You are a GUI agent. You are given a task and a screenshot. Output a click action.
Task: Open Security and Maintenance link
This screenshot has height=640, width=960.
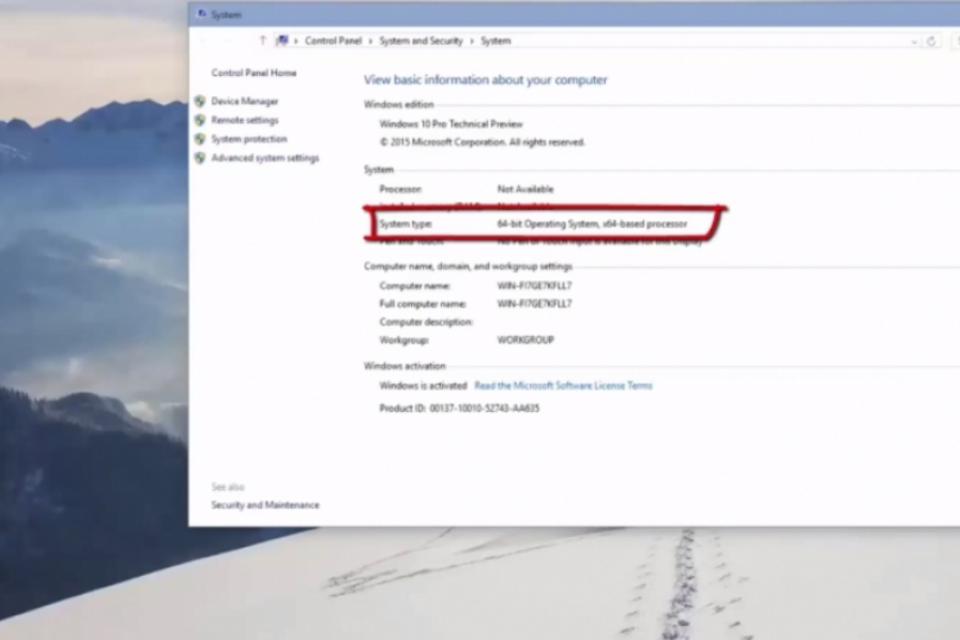point(265,505)
